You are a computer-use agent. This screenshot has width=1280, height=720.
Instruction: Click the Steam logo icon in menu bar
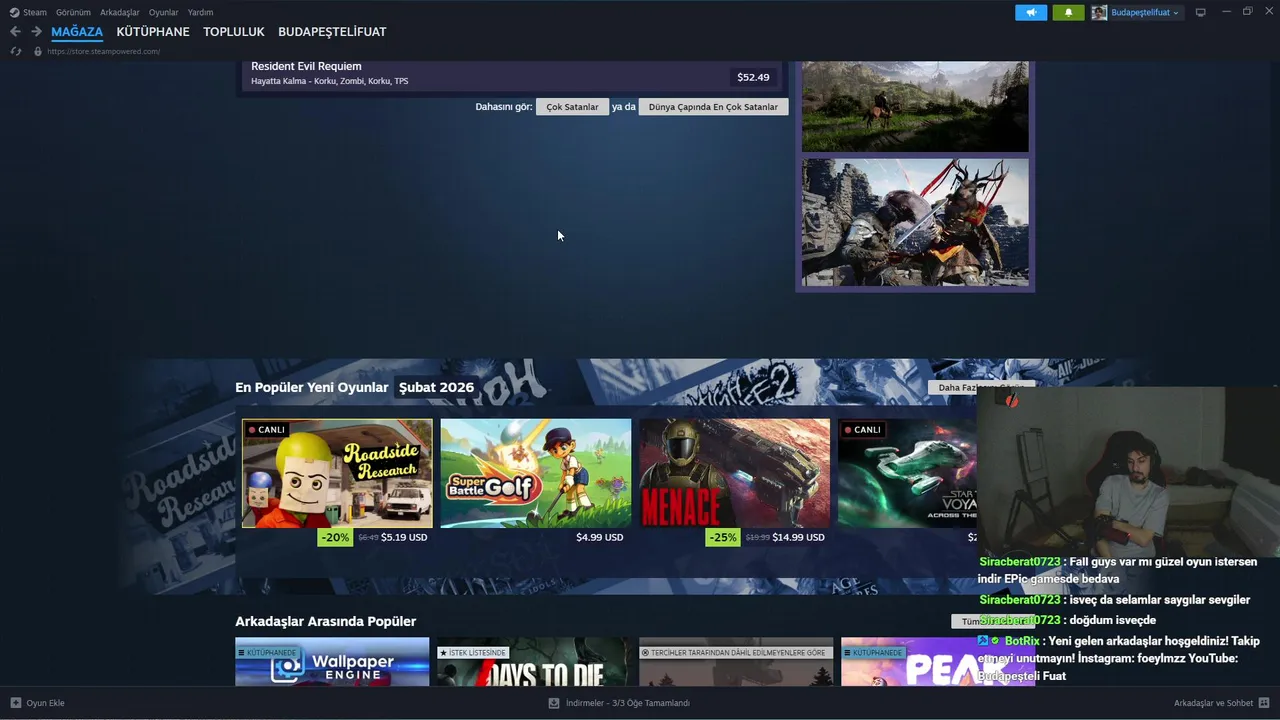(x=14, y=12)
